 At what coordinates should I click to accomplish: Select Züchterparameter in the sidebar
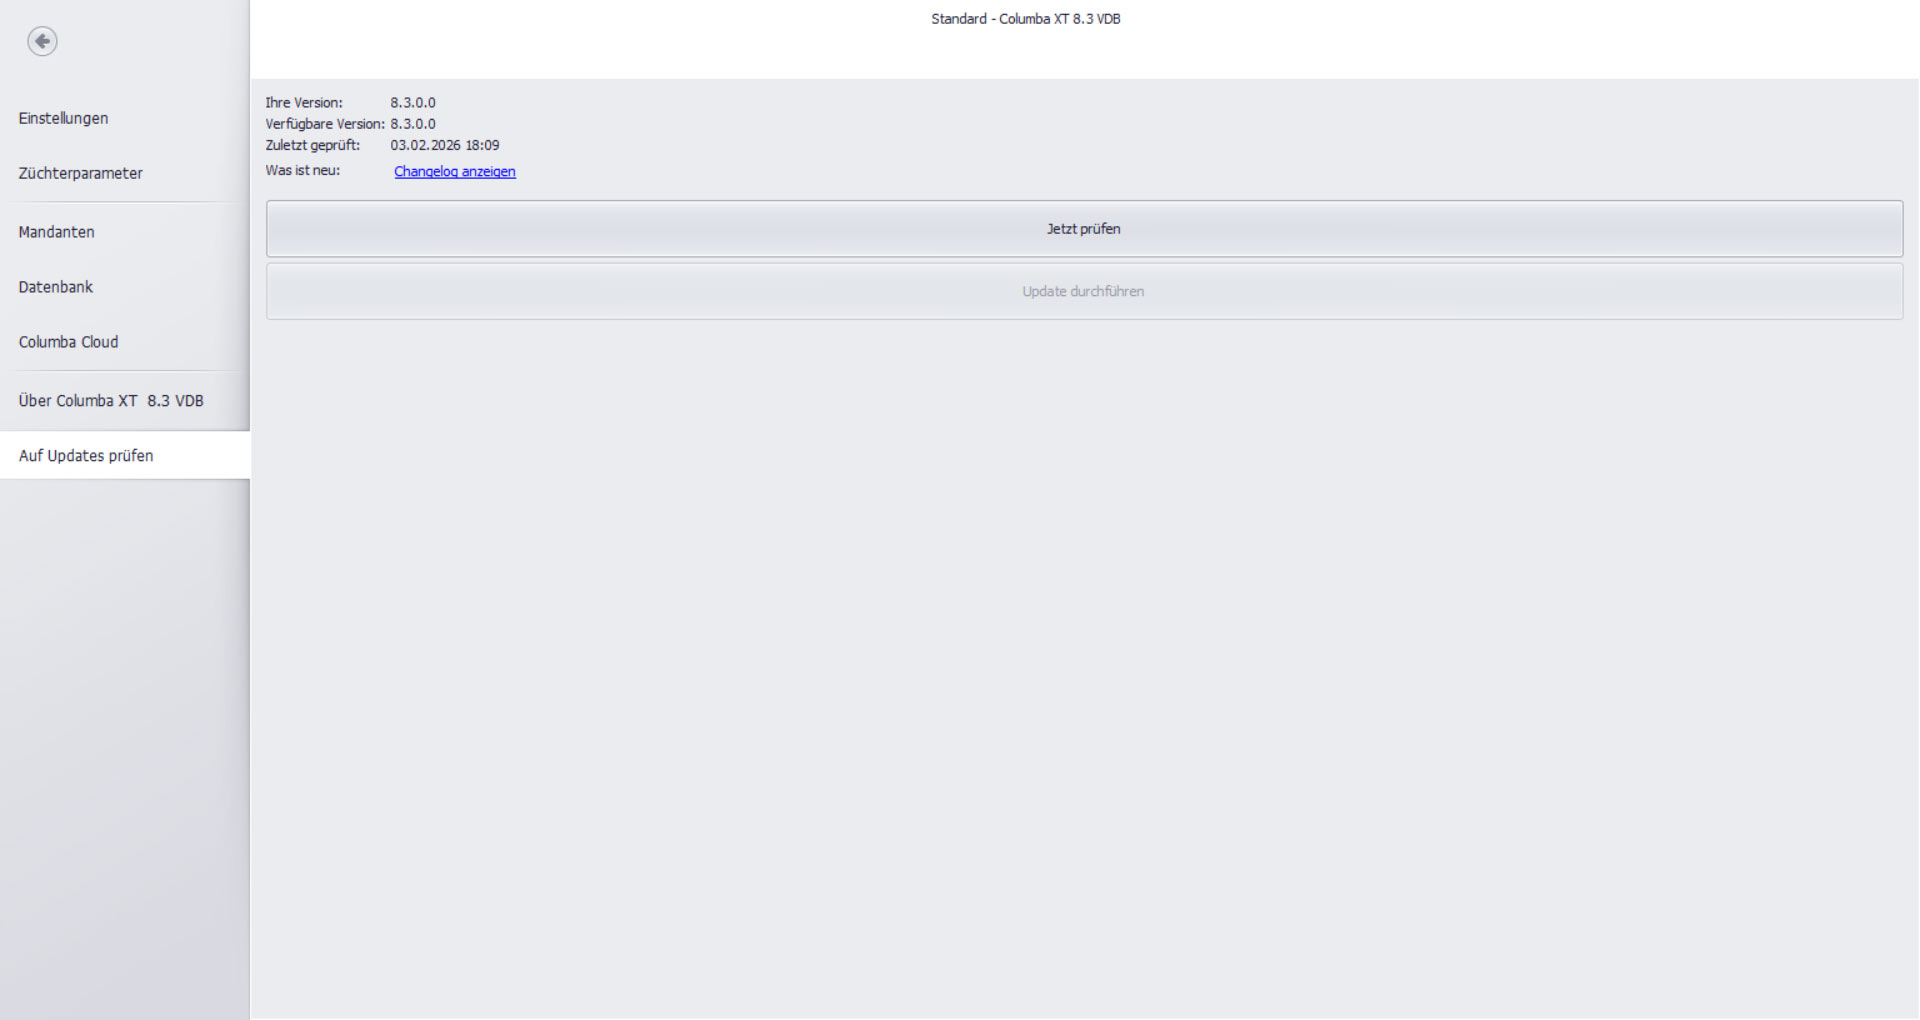pyautogui.click(x=80, y=173)
